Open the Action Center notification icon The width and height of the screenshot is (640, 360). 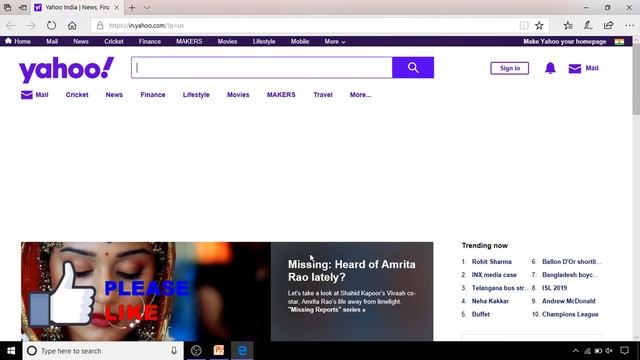pyautogui.click(x=624, y=351)
